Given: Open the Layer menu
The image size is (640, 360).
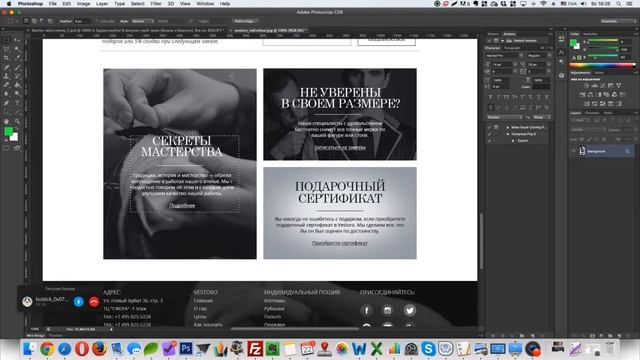Looking at the screenshot, I should (102, 4).
